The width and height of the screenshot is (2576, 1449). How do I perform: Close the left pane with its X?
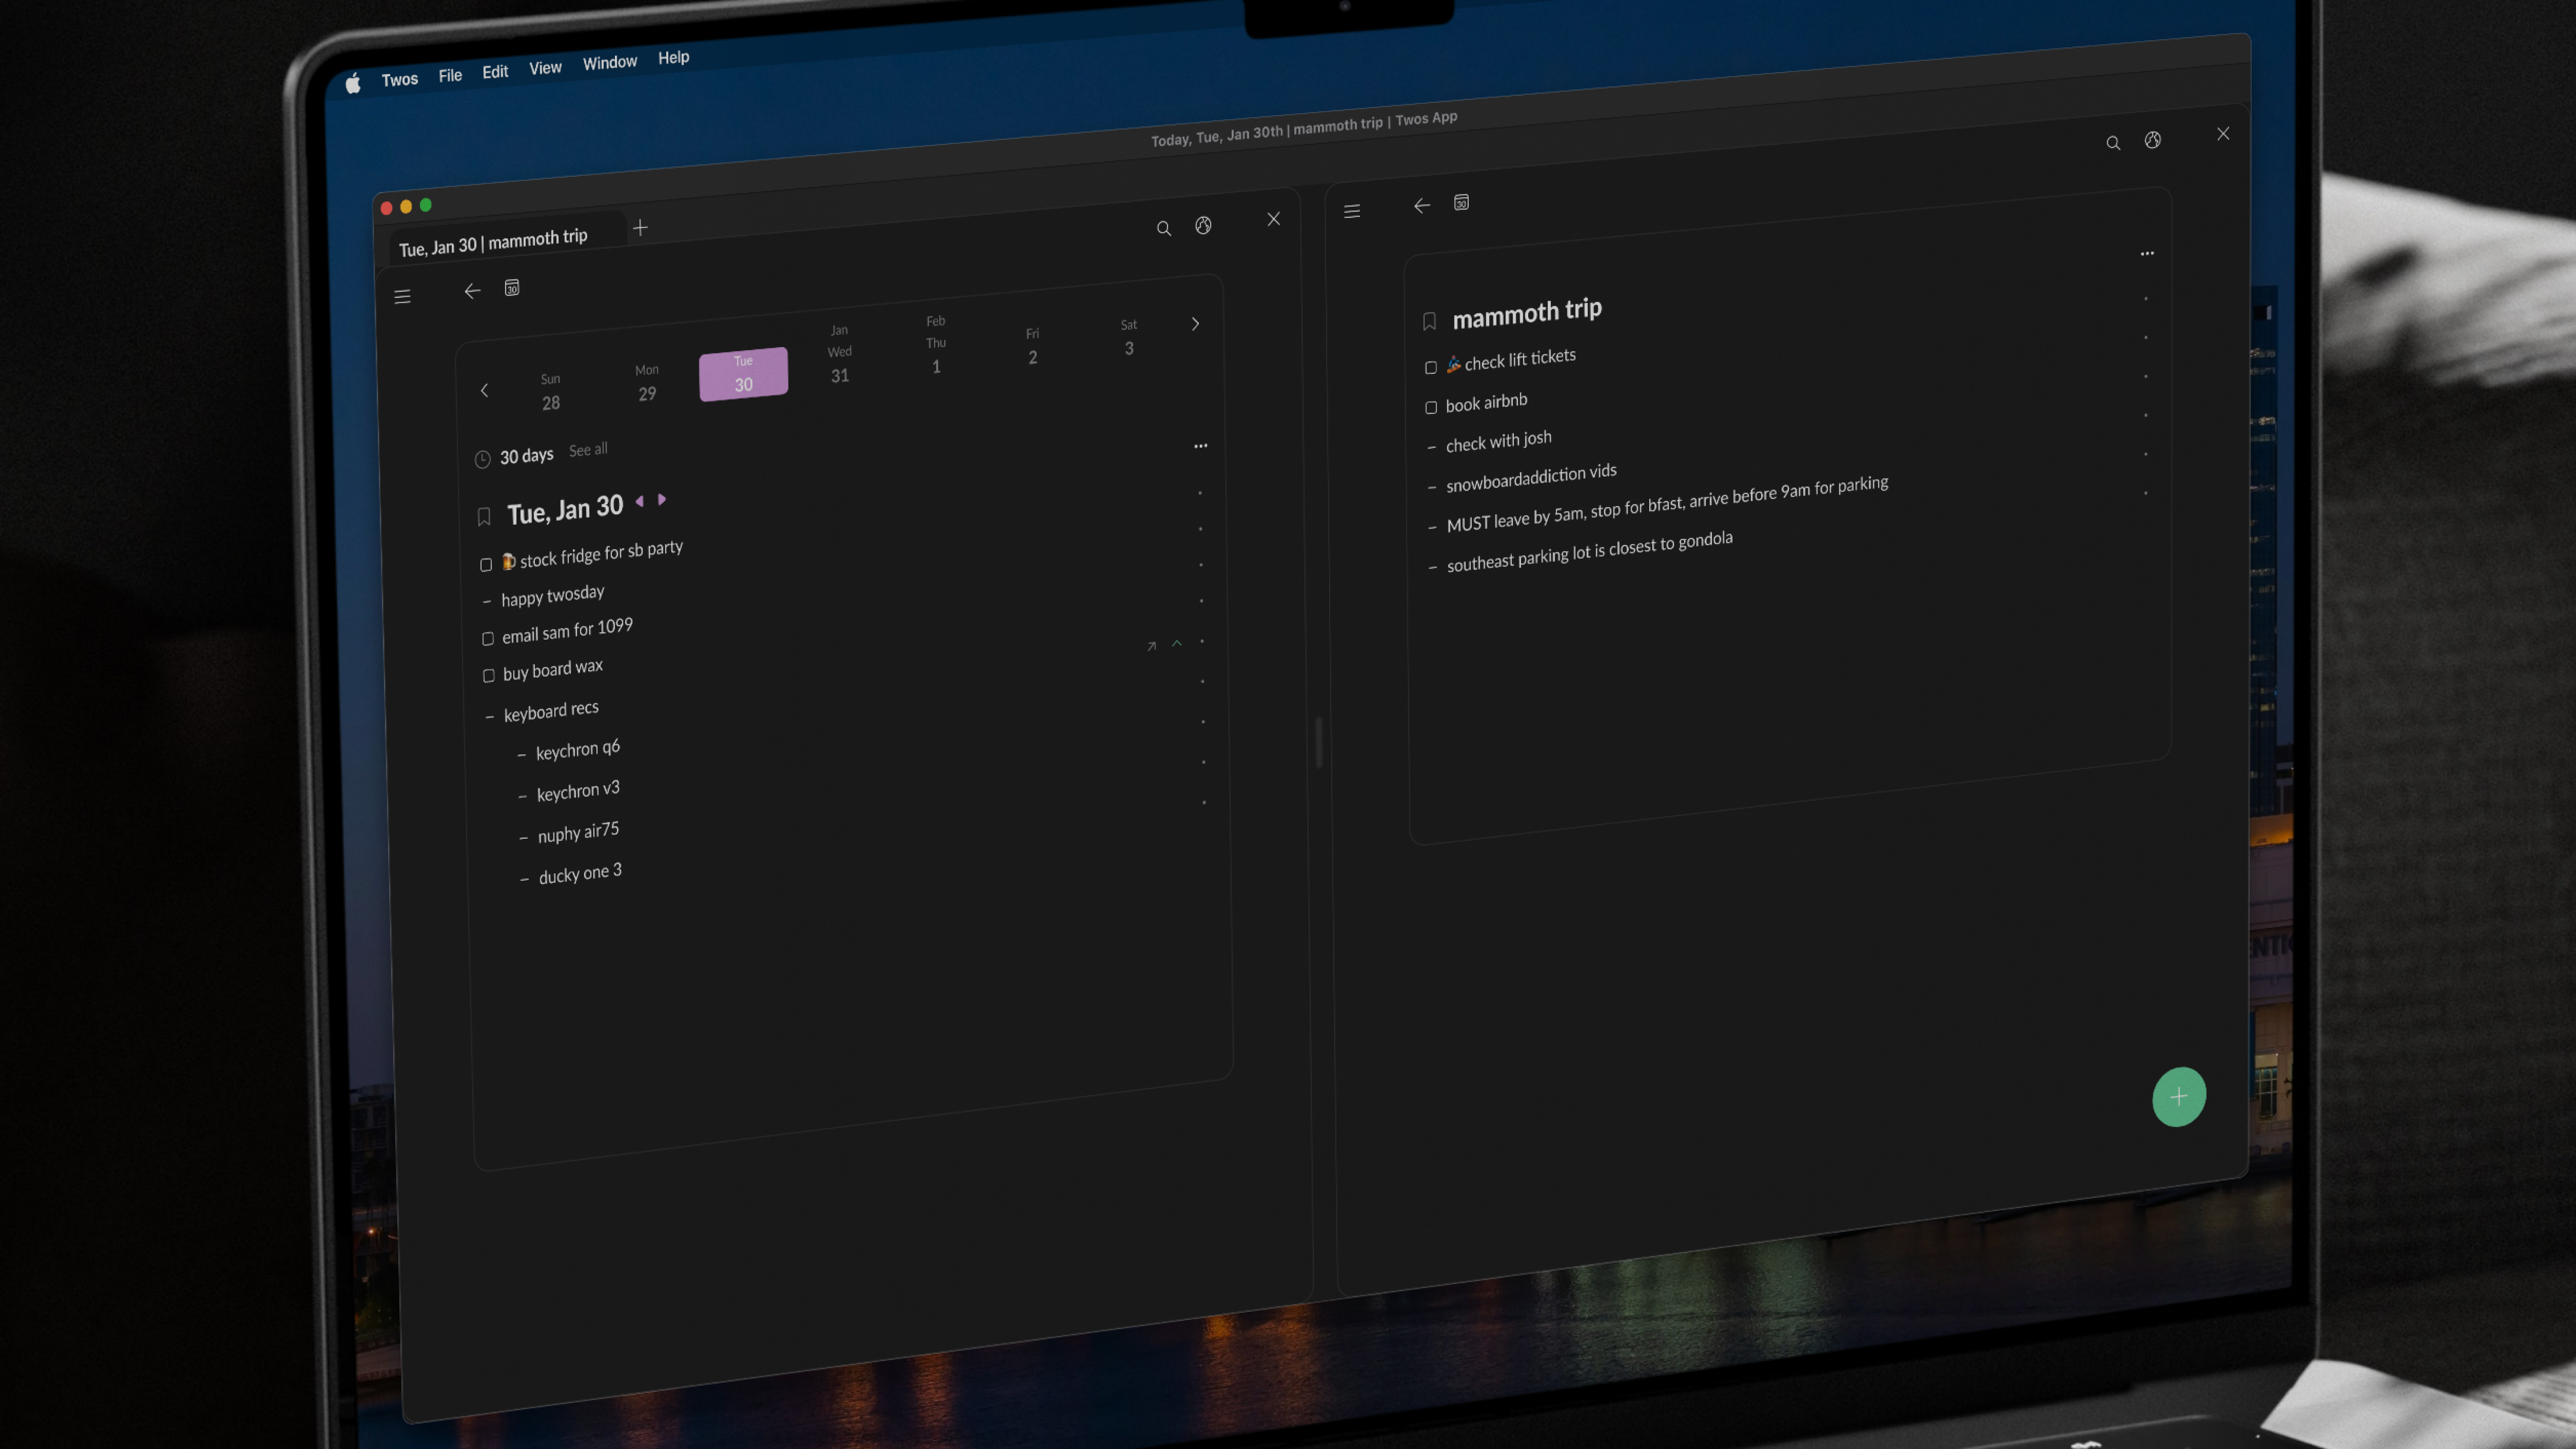[1274, 219]
